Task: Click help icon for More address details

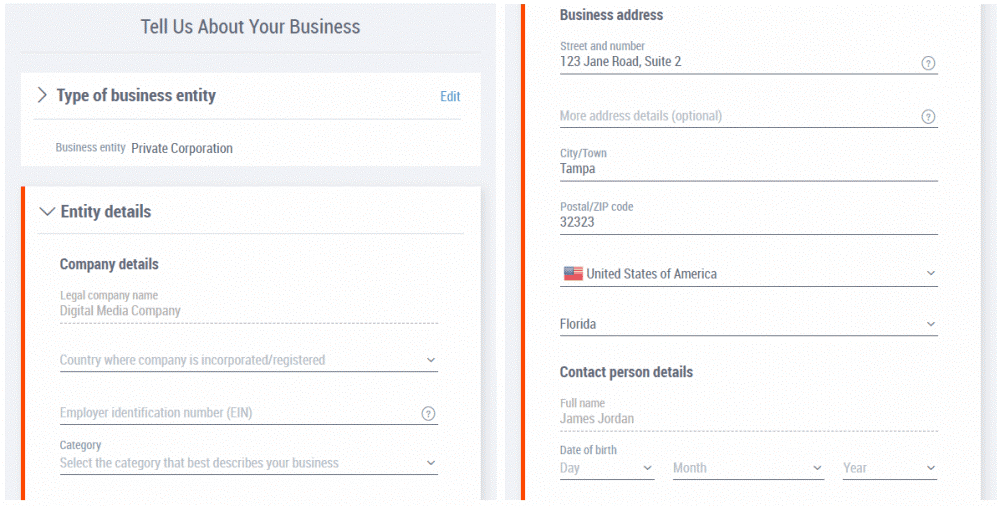Action: click(929, 117)
